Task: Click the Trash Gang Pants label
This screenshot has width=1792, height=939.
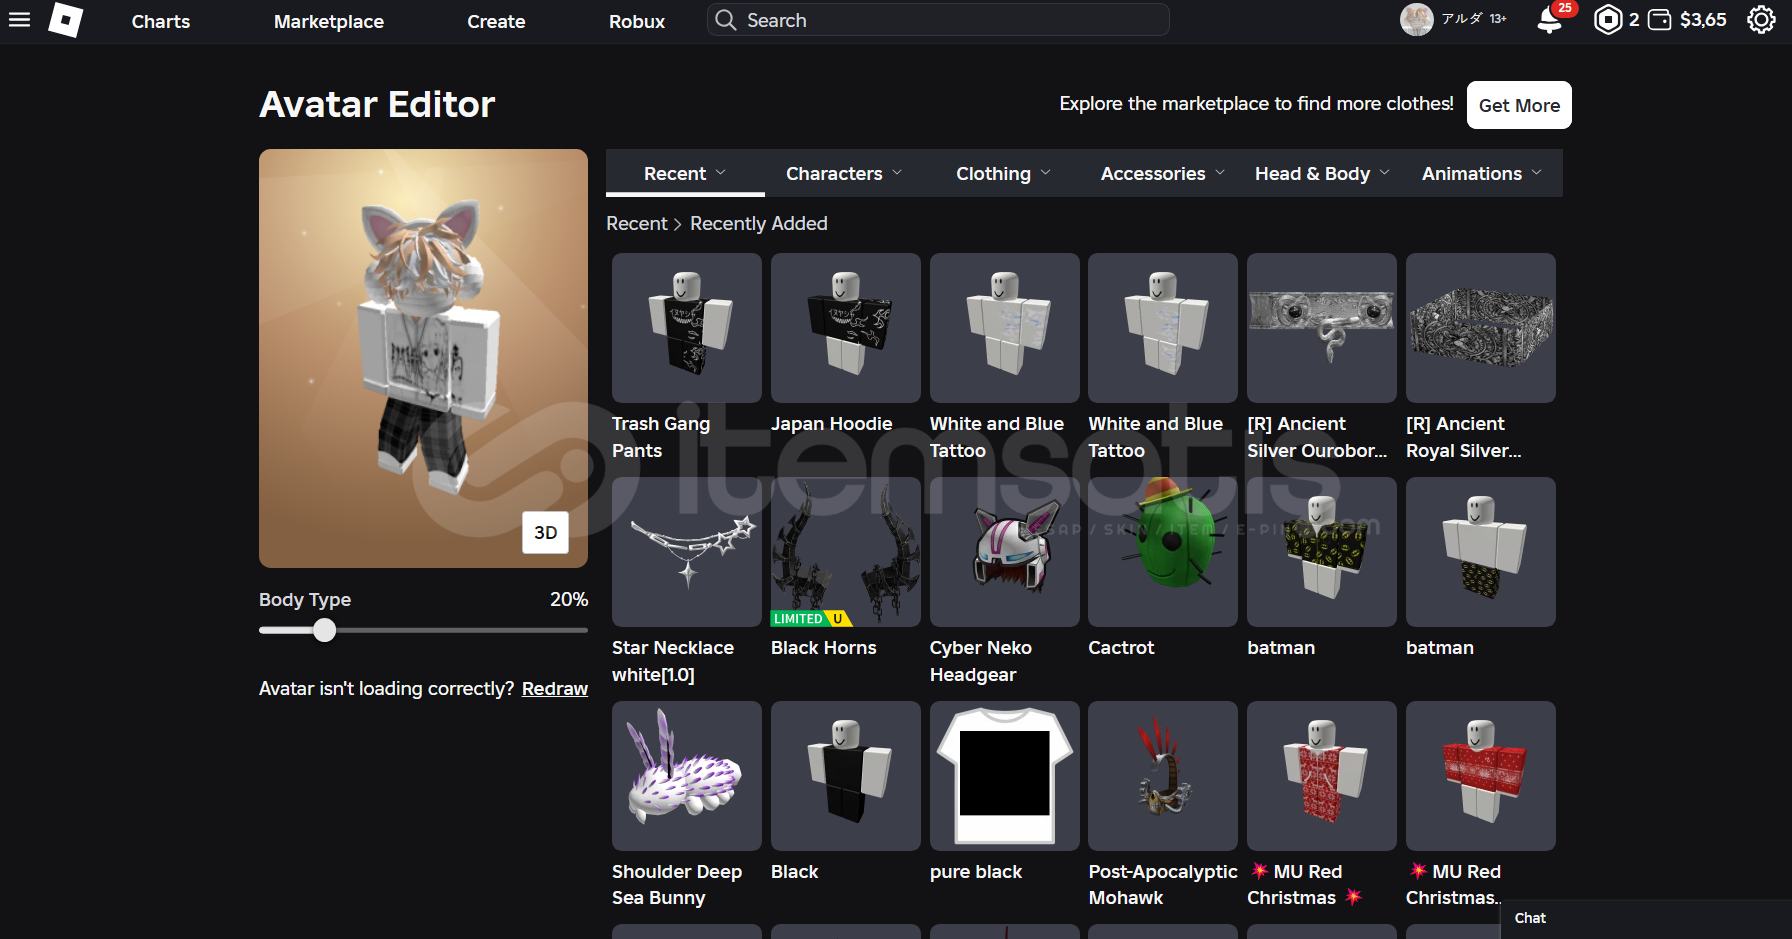Action: pos(661,437)
